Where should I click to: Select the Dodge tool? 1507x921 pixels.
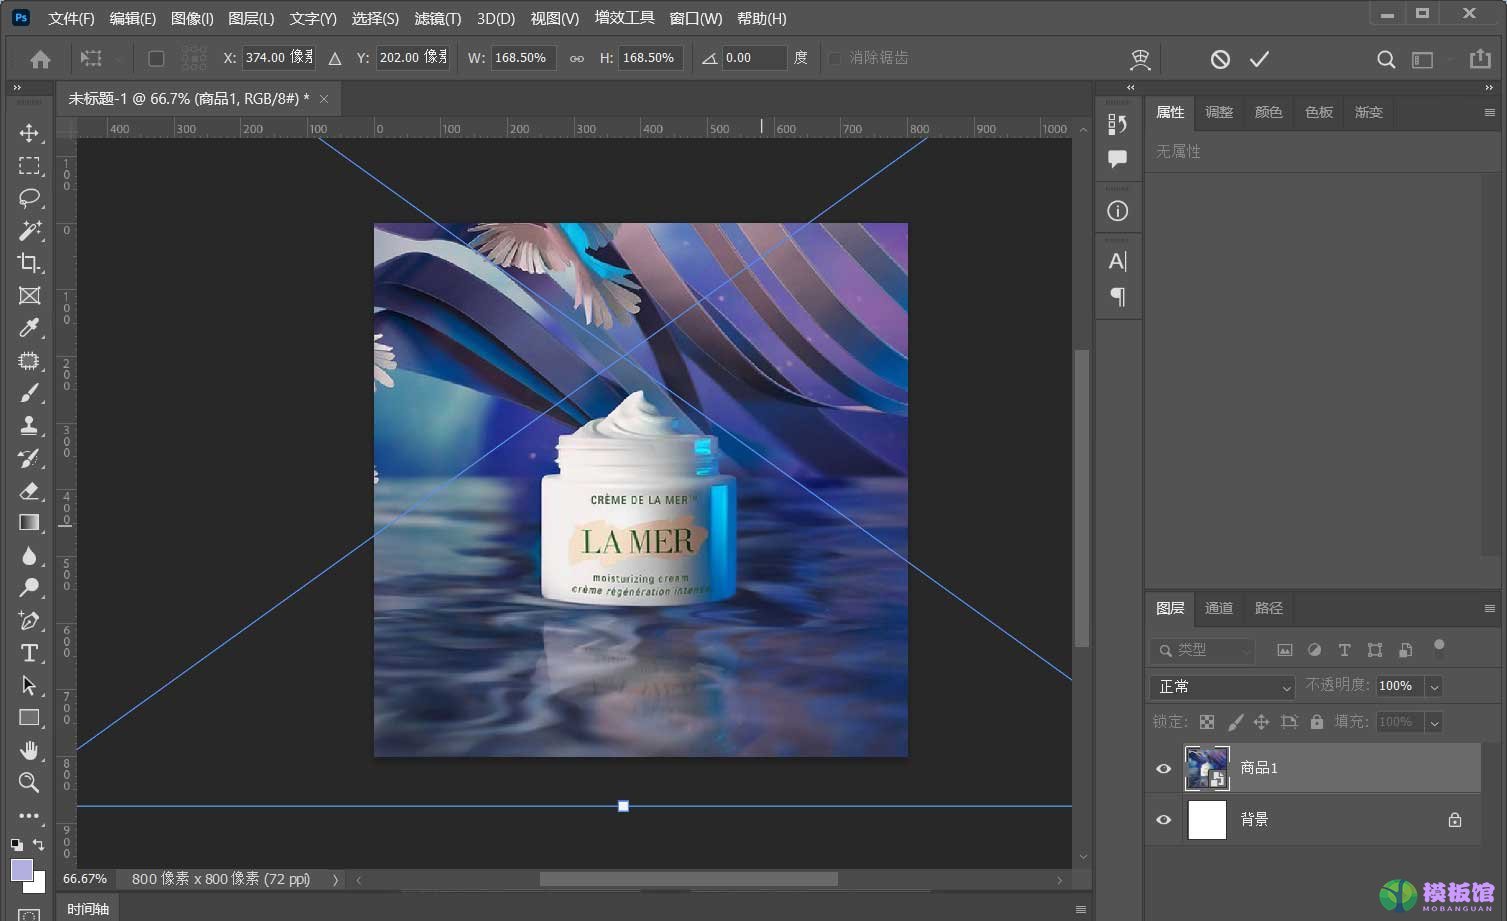(x=29, y=587)
